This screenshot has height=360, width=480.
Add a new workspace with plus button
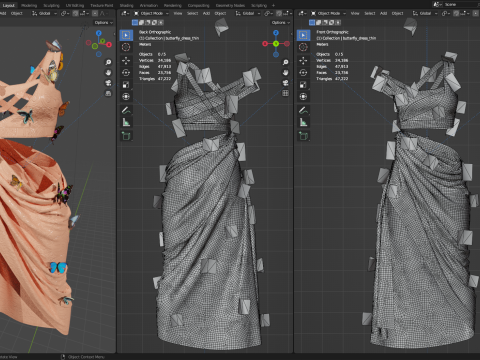pyautogui.click(x=273, y=5)
